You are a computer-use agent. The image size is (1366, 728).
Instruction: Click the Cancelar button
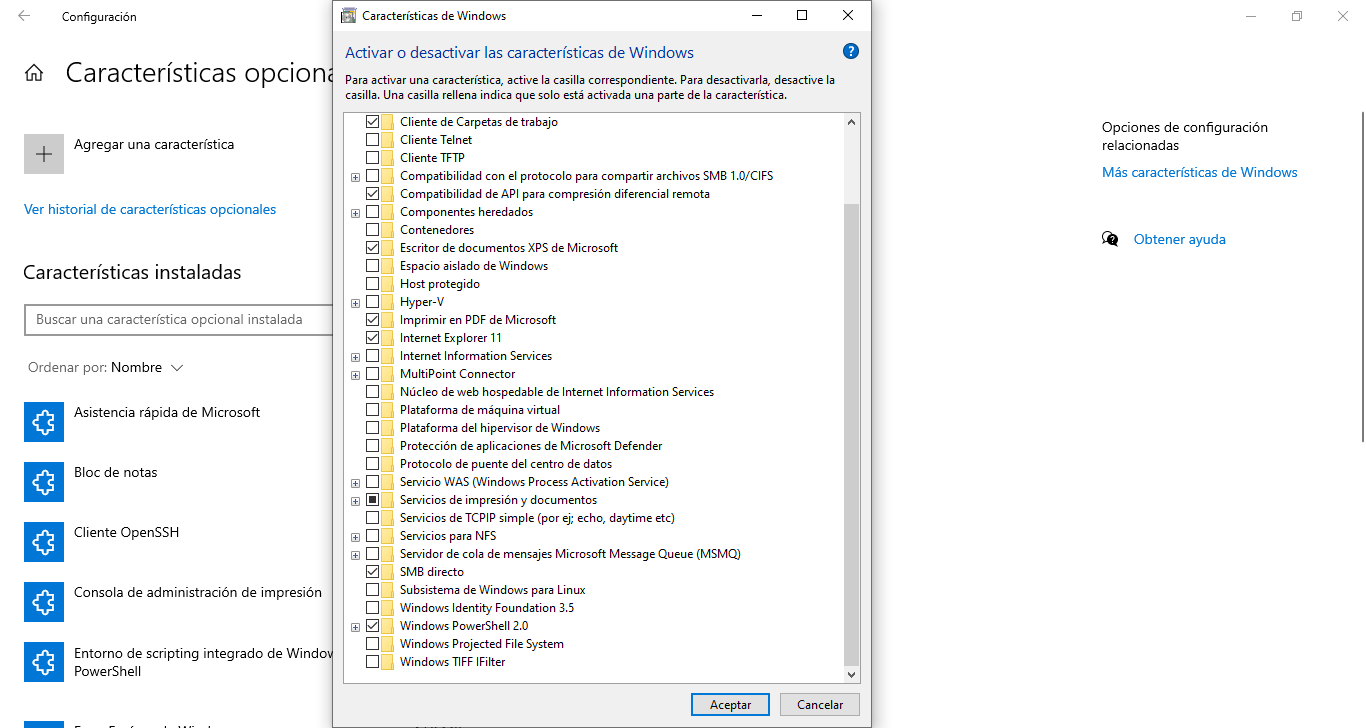coord(820,704)
